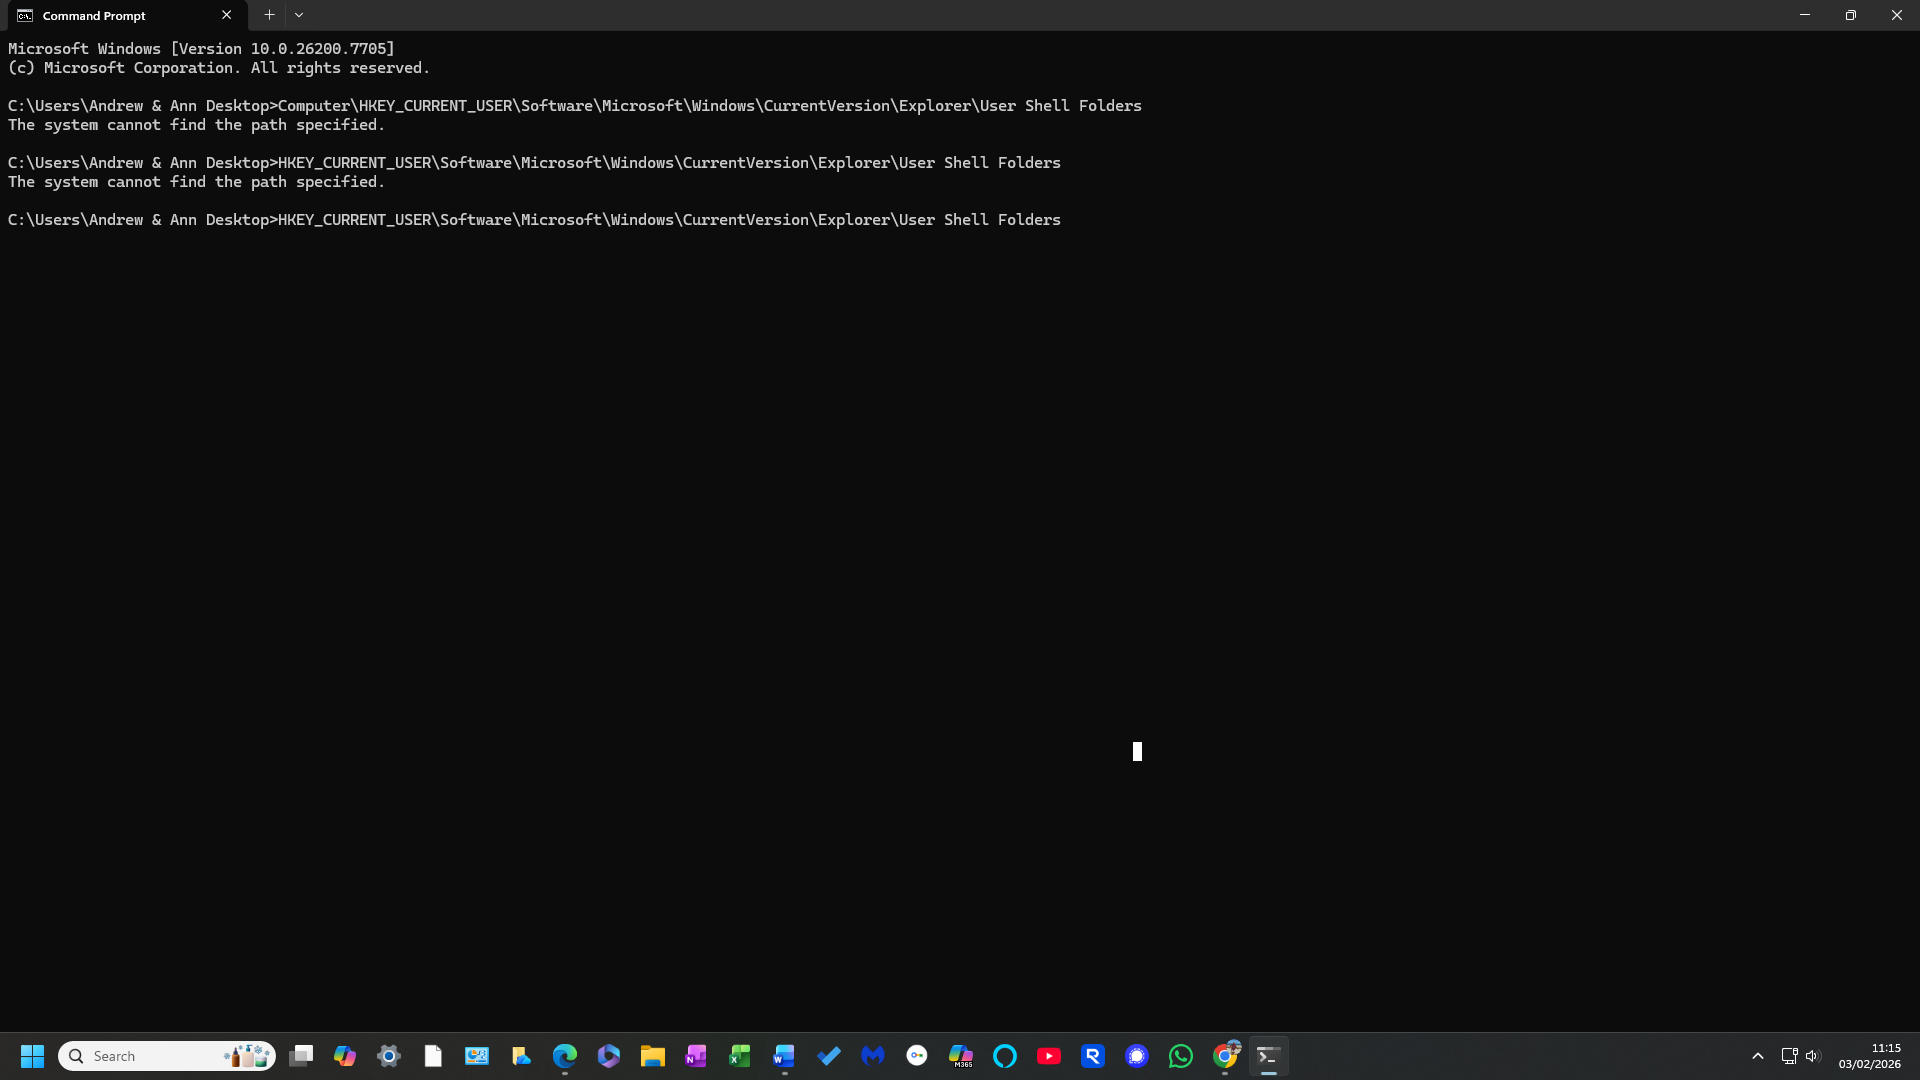Launch Microsoft Edge from taskbar
The image size is (1920, 1080).
565,1056
